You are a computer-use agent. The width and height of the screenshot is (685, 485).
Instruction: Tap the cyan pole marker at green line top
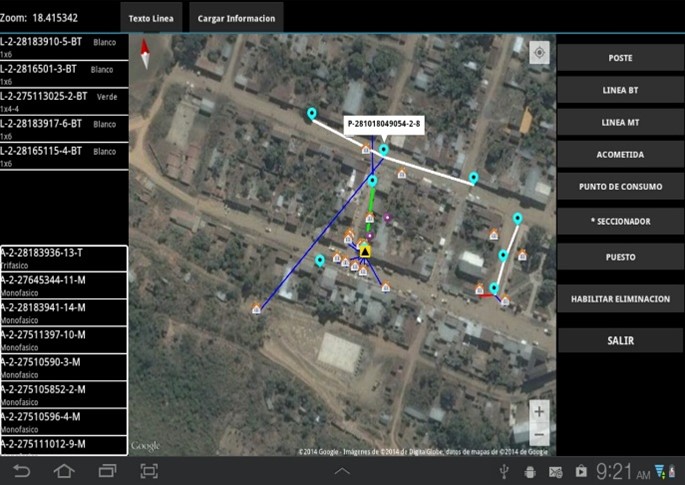point(372,181)
